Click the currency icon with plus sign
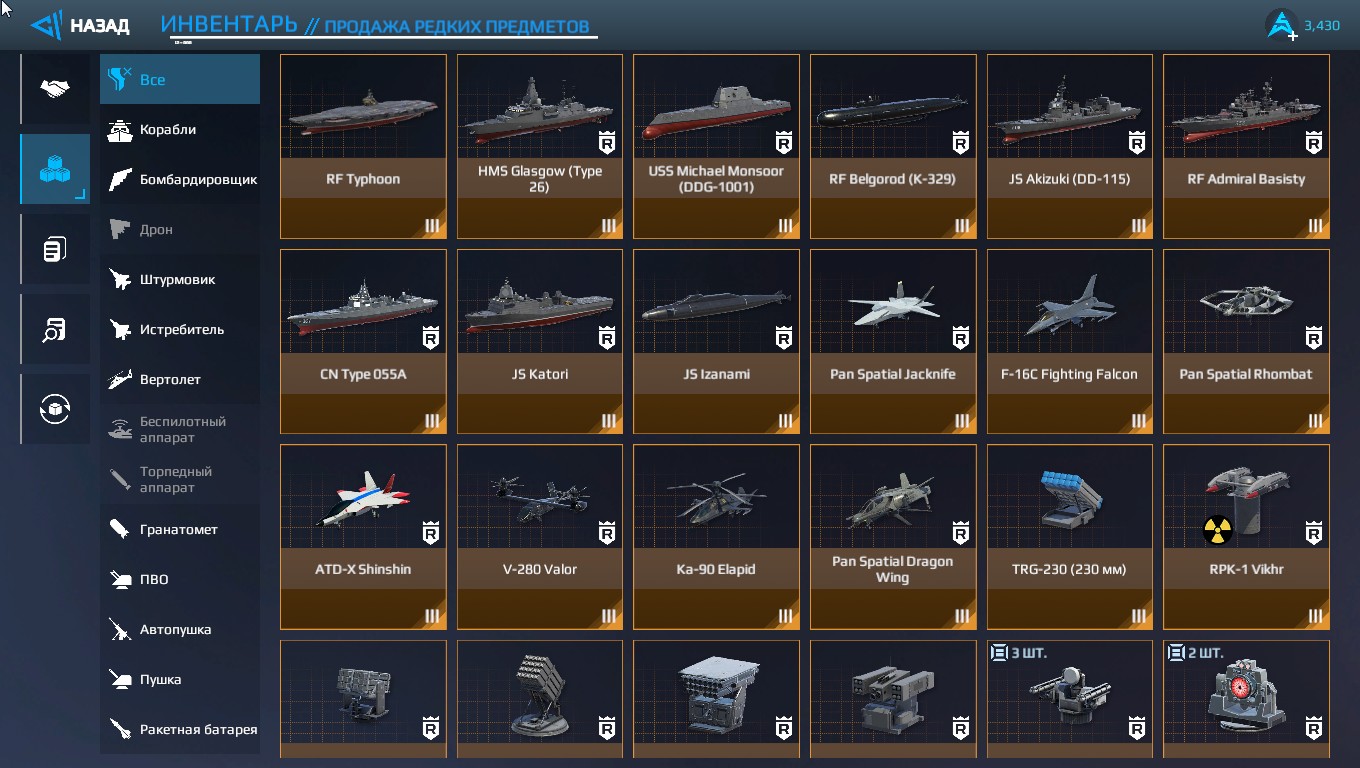This screenshot has width=1360, height=768. pyautogui.click(x=1282, y=25)
